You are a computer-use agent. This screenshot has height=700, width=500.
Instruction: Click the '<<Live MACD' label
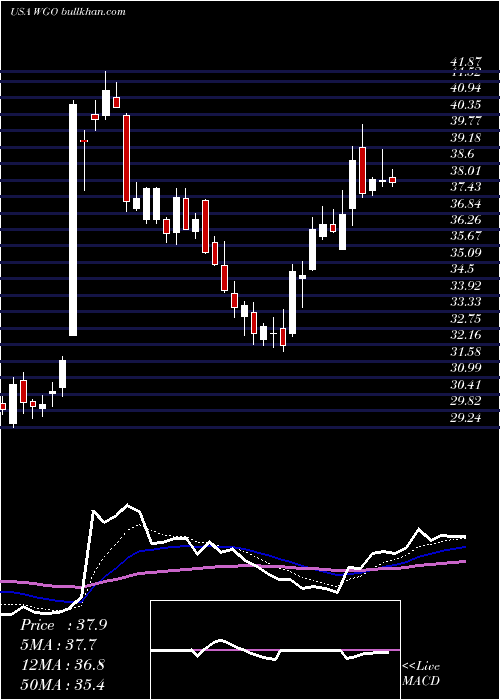point(421,673)
